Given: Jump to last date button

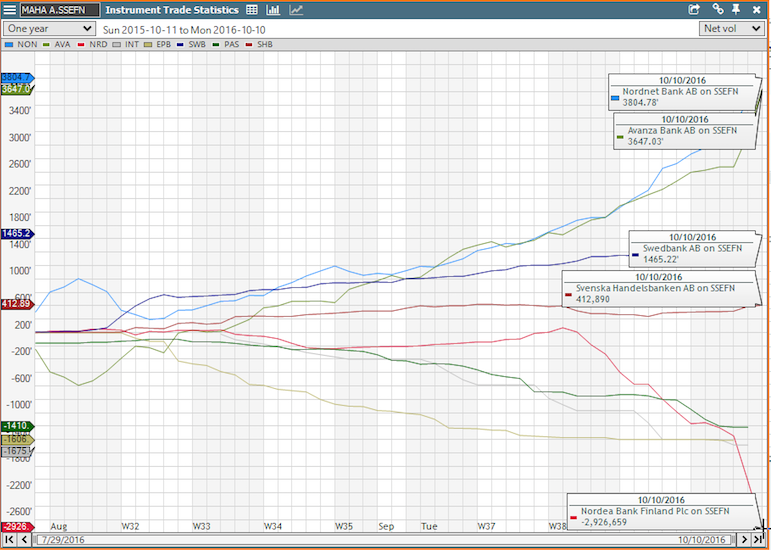Looking at the screenshot, I should (x=758, y=539).
